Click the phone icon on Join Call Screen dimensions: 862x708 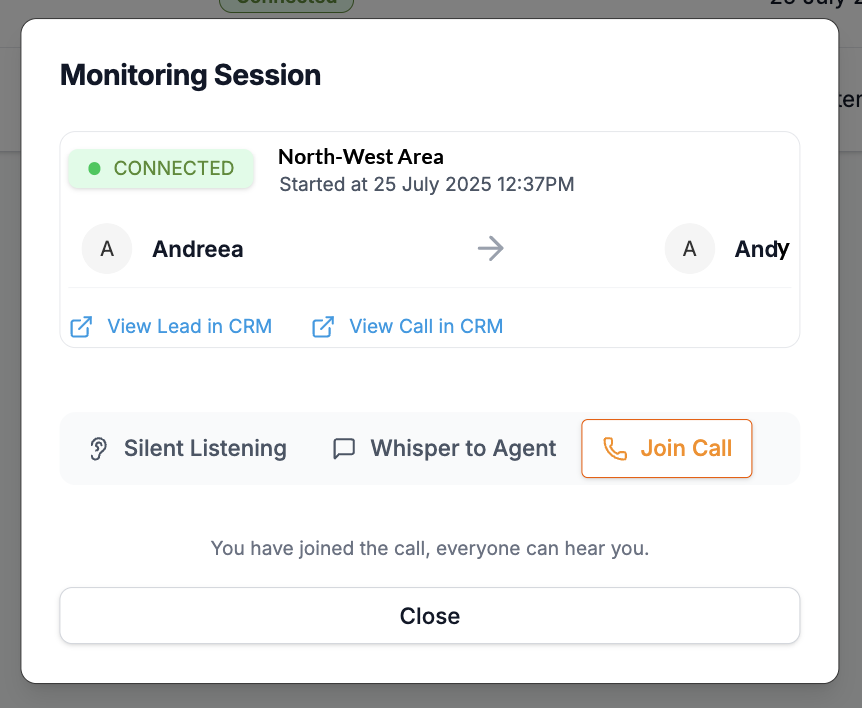point(616,449)
